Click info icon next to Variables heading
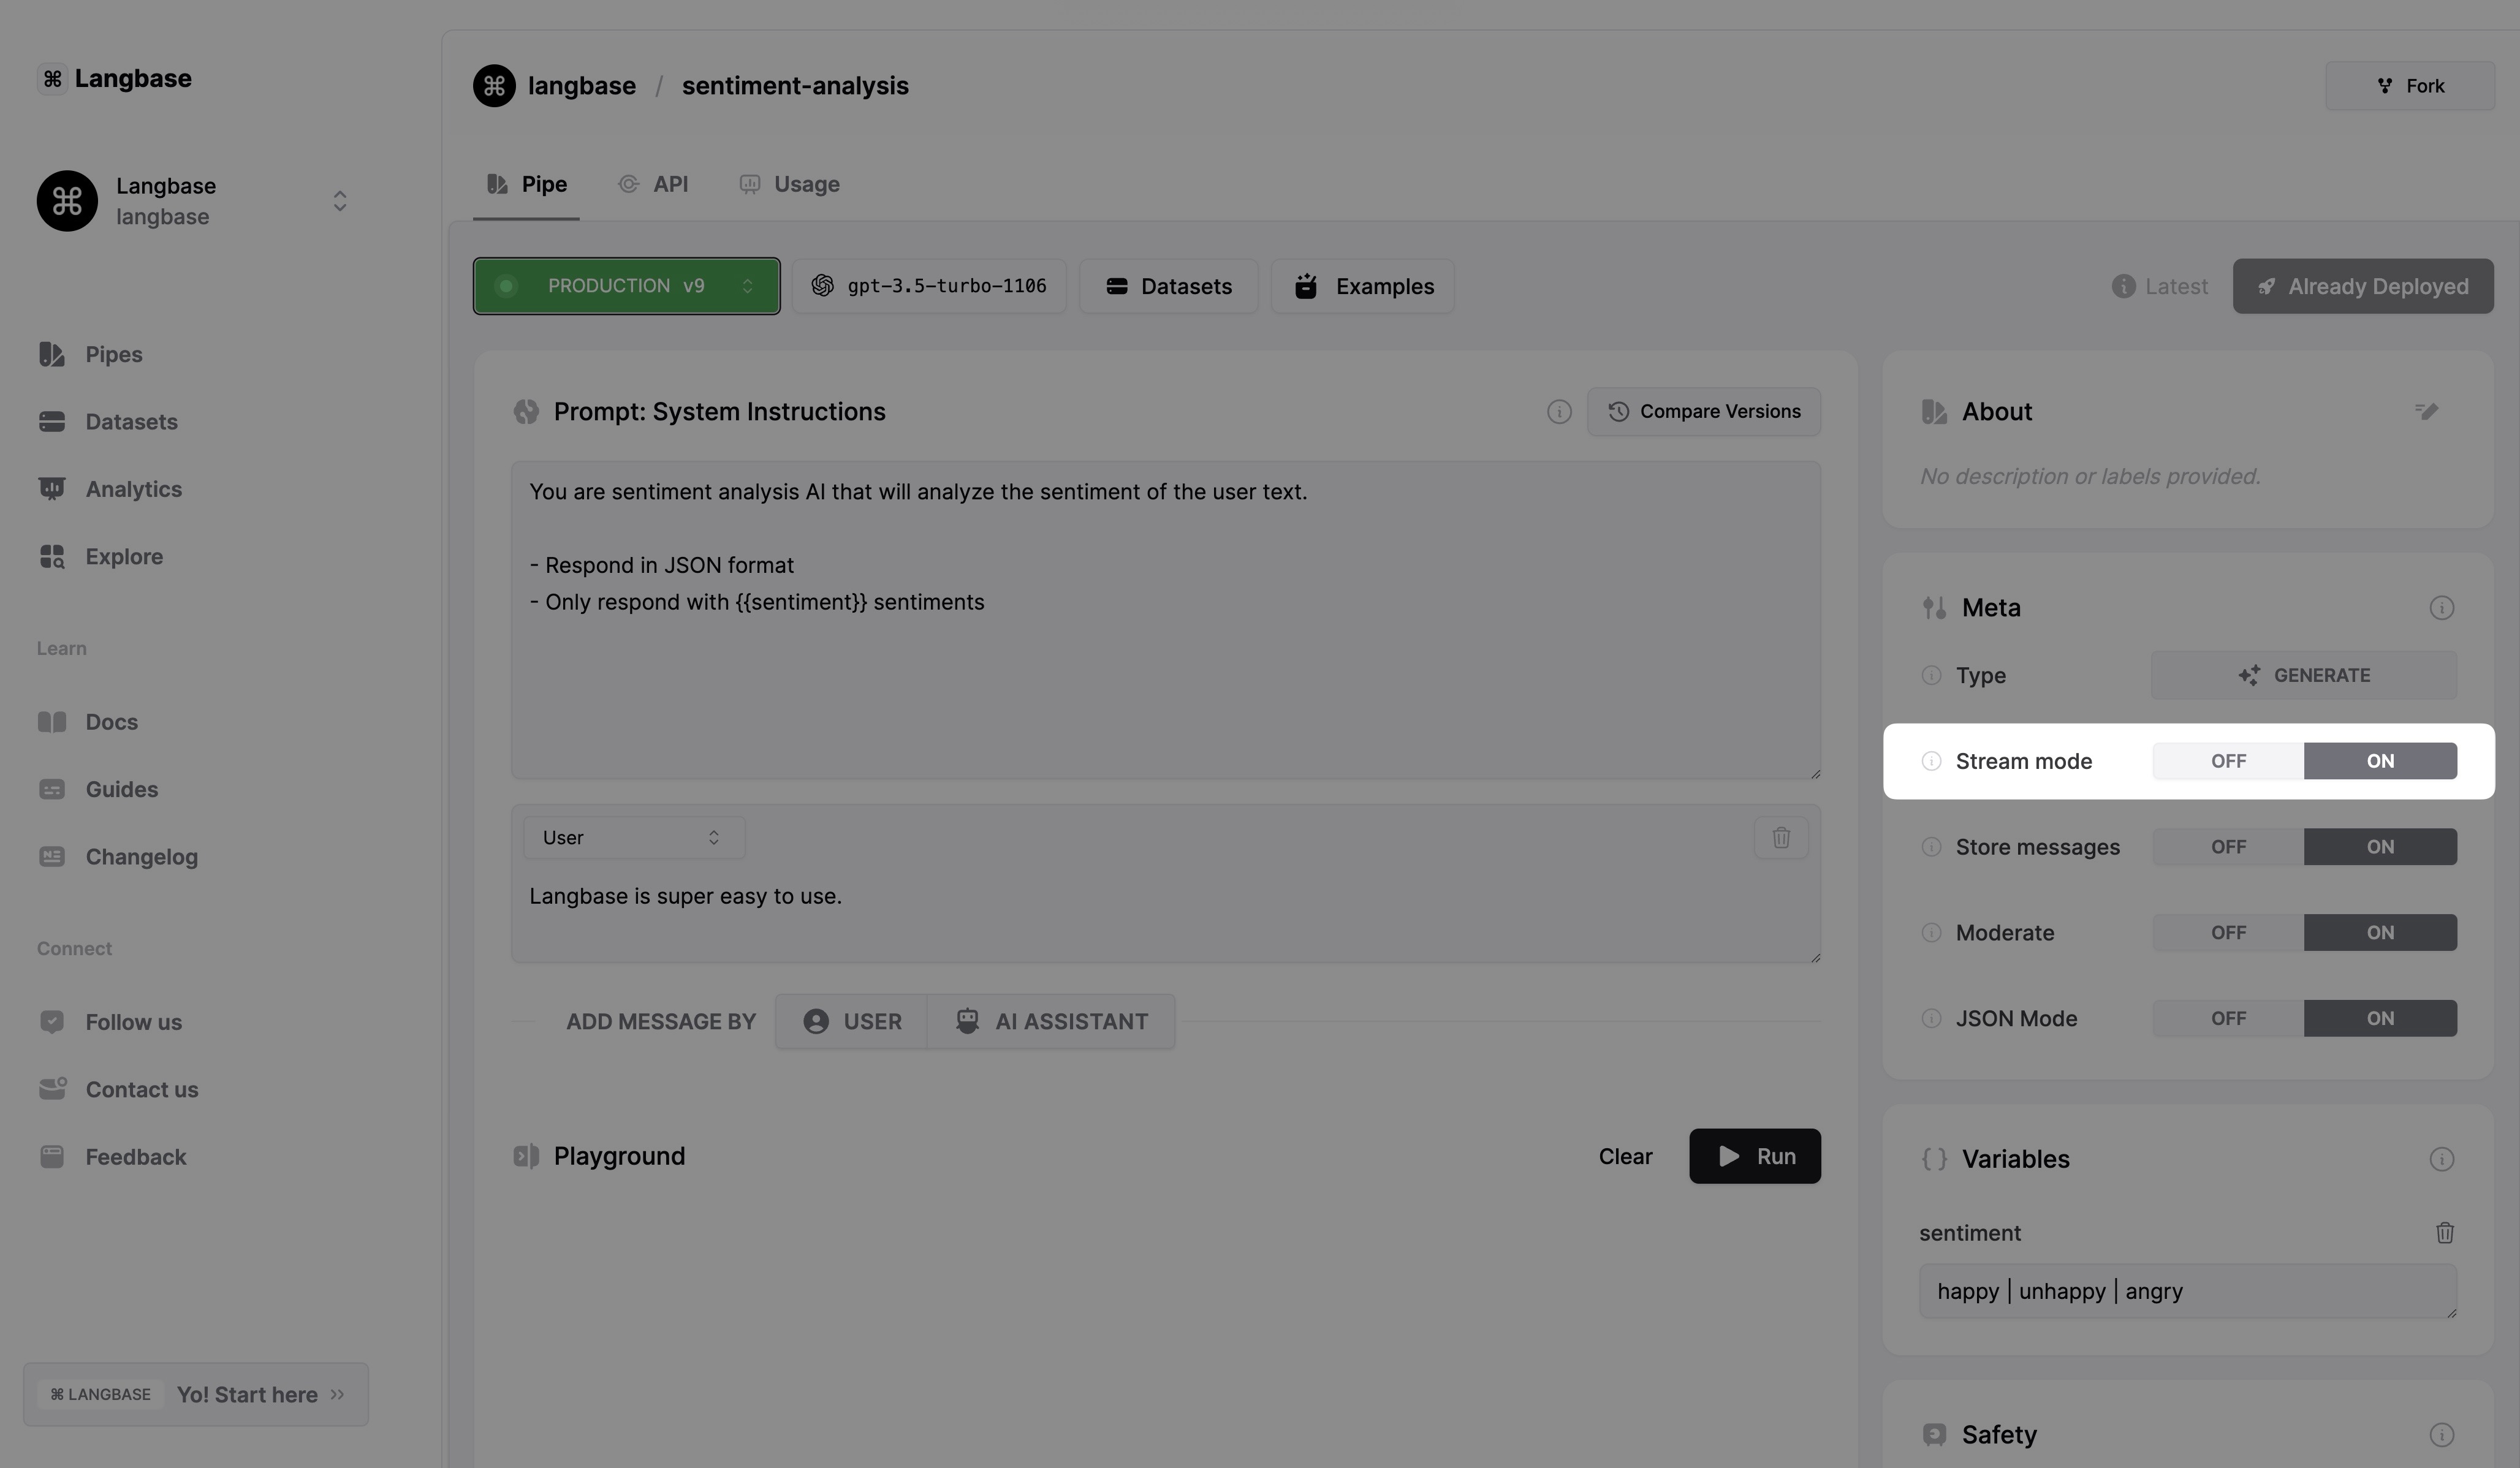This screenshot has height=1468, width=2520. [2441, 1159]
